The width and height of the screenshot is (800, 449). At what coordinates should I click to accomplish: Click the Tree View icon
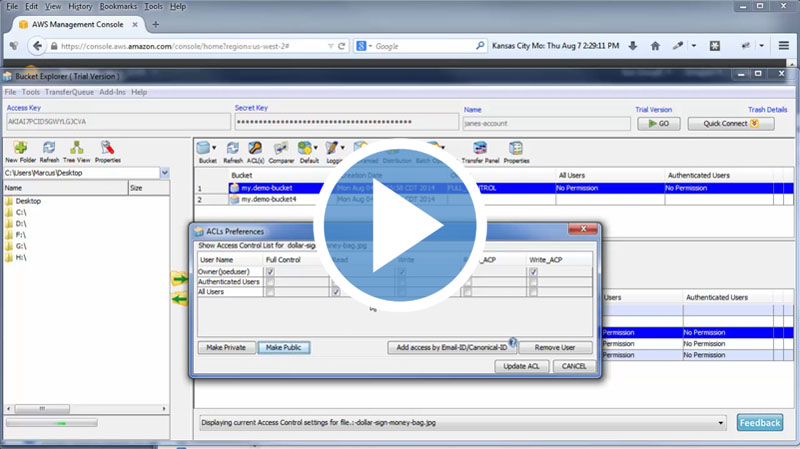coord(76,148)
